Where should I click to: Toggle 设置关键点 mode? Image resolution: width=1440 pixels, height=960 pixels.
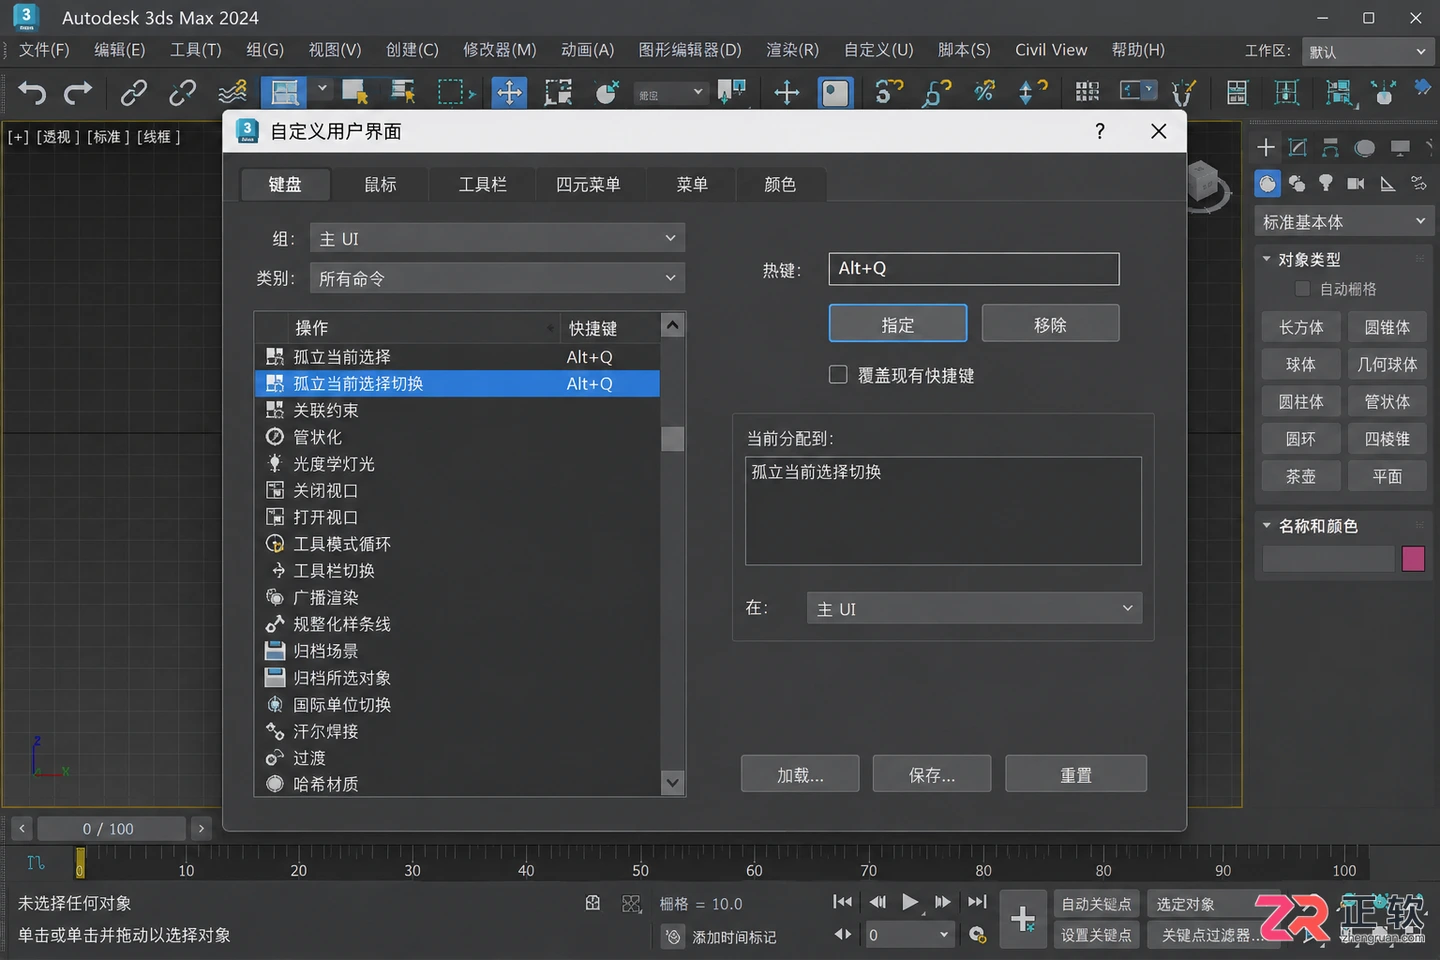click(1096, 935)
